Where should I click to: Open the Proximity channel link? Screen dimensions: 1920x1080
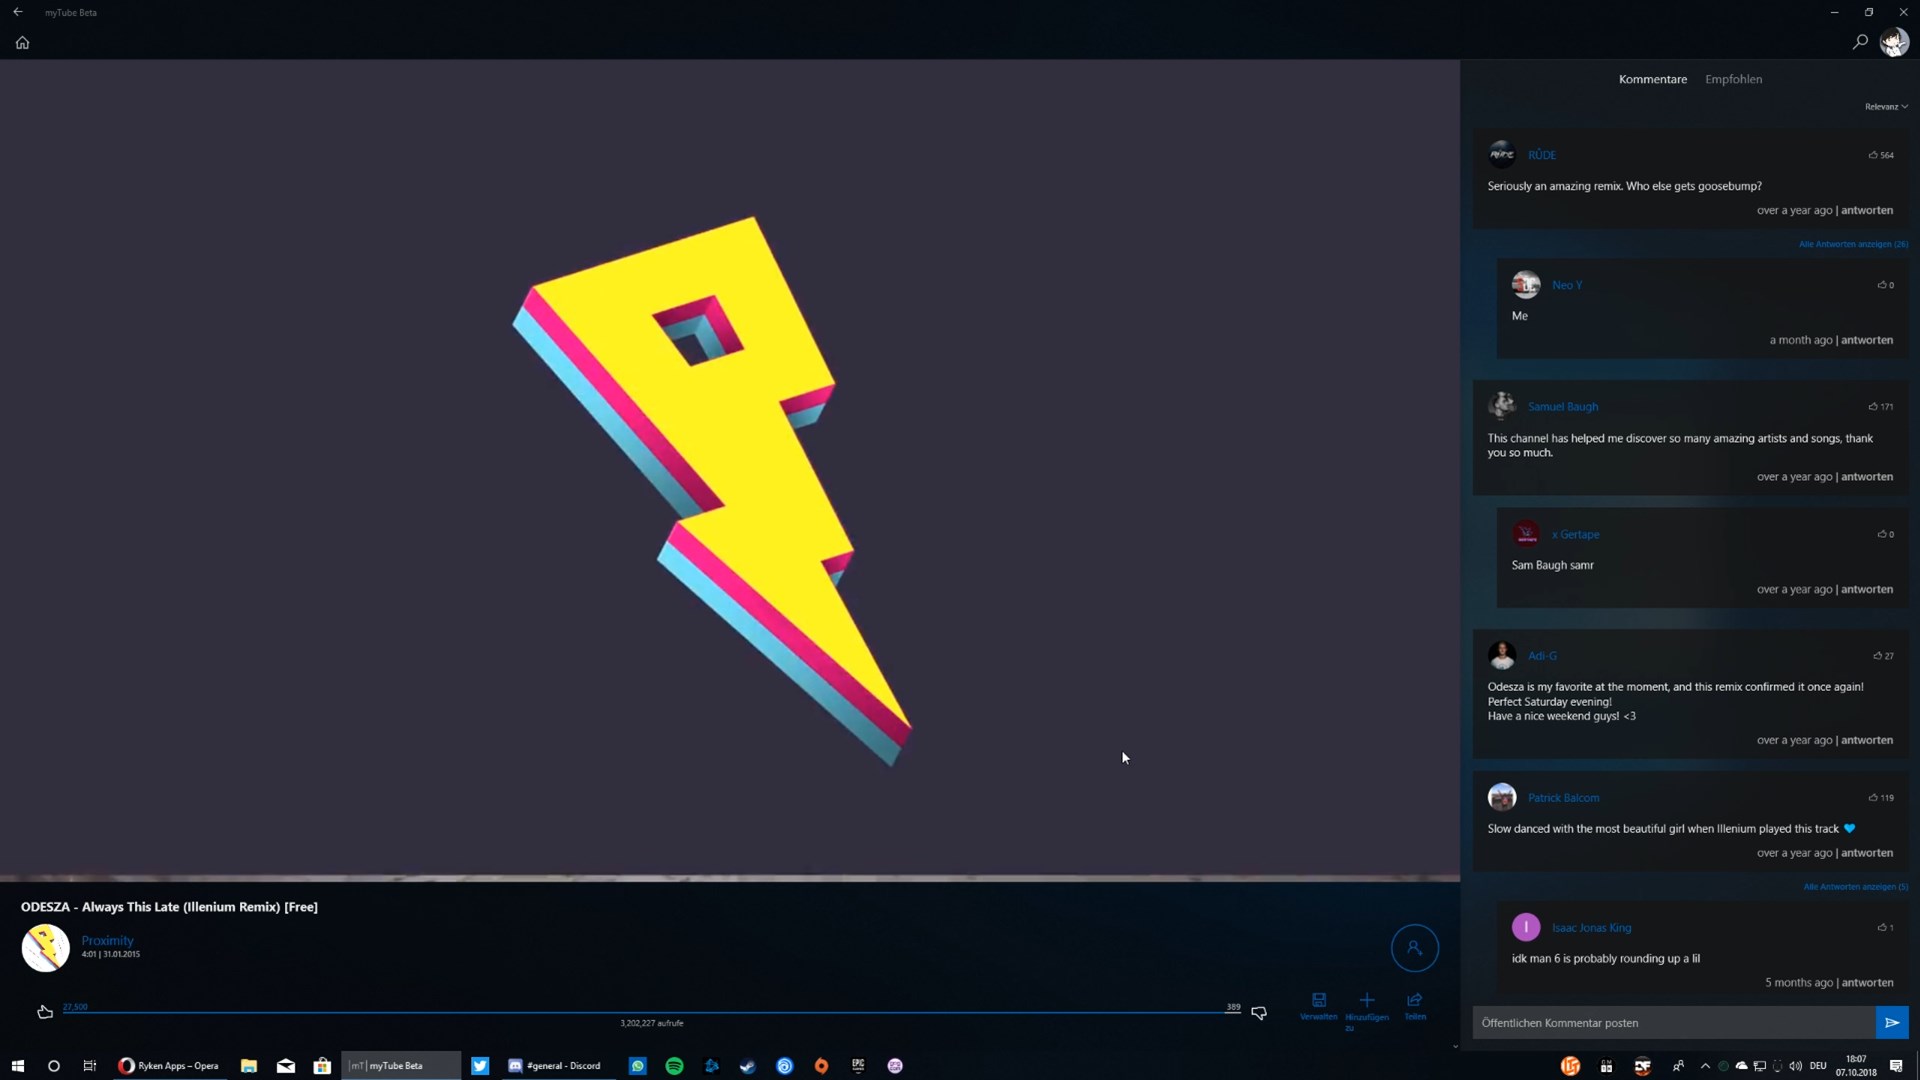tap(107, 940)
